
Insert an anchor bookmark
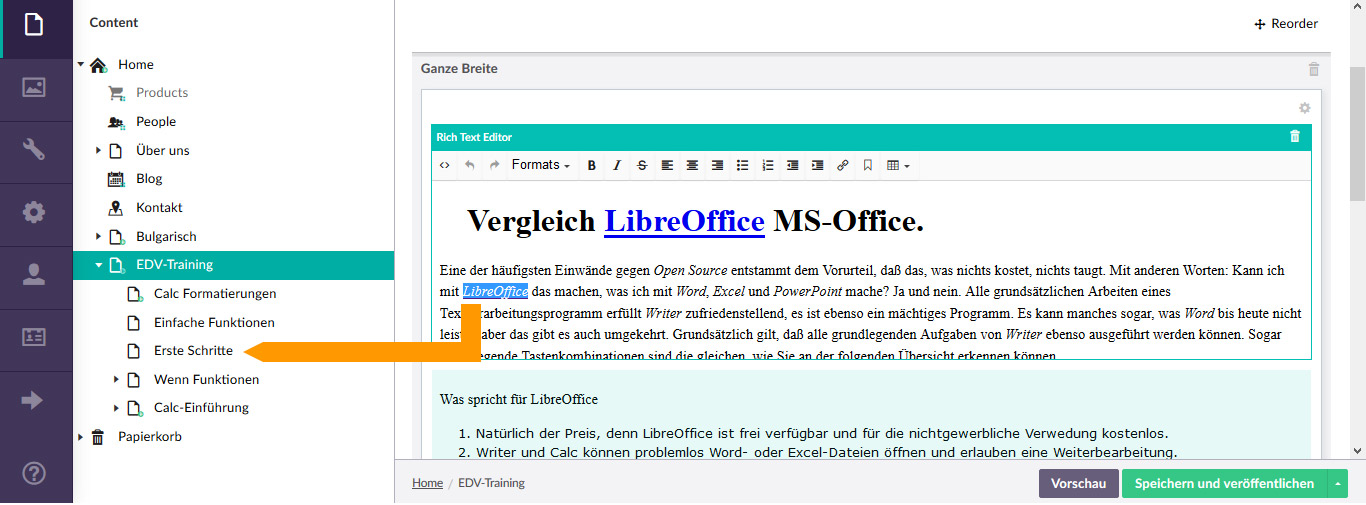coord(867,165)
